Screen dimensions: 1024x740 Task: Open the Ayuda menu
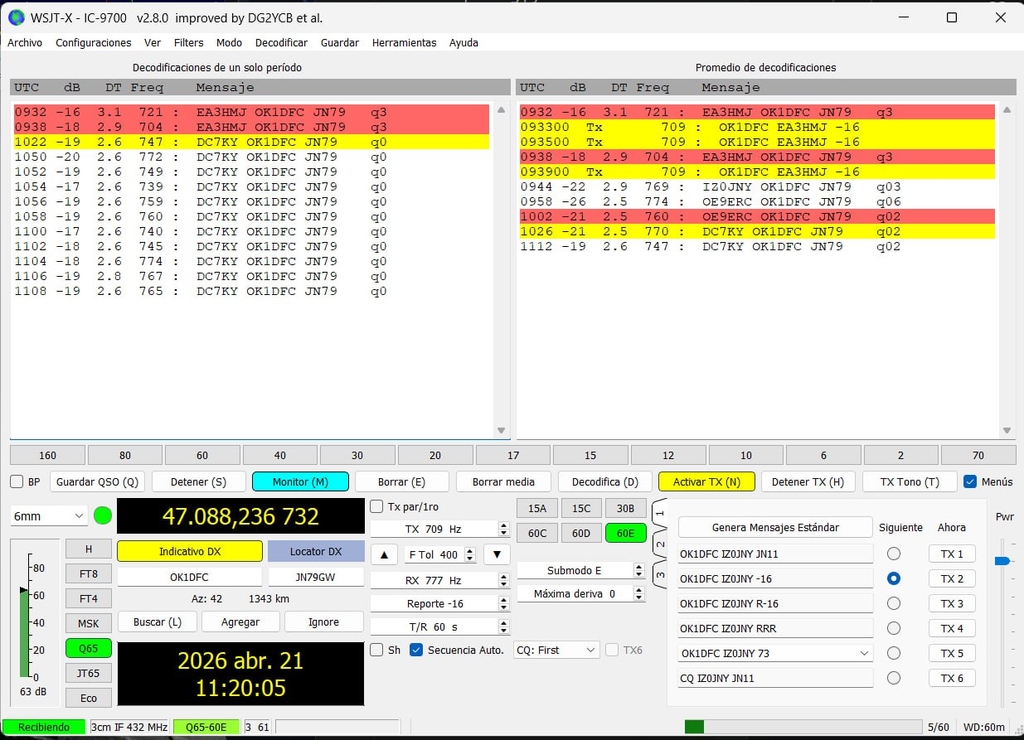464,42
